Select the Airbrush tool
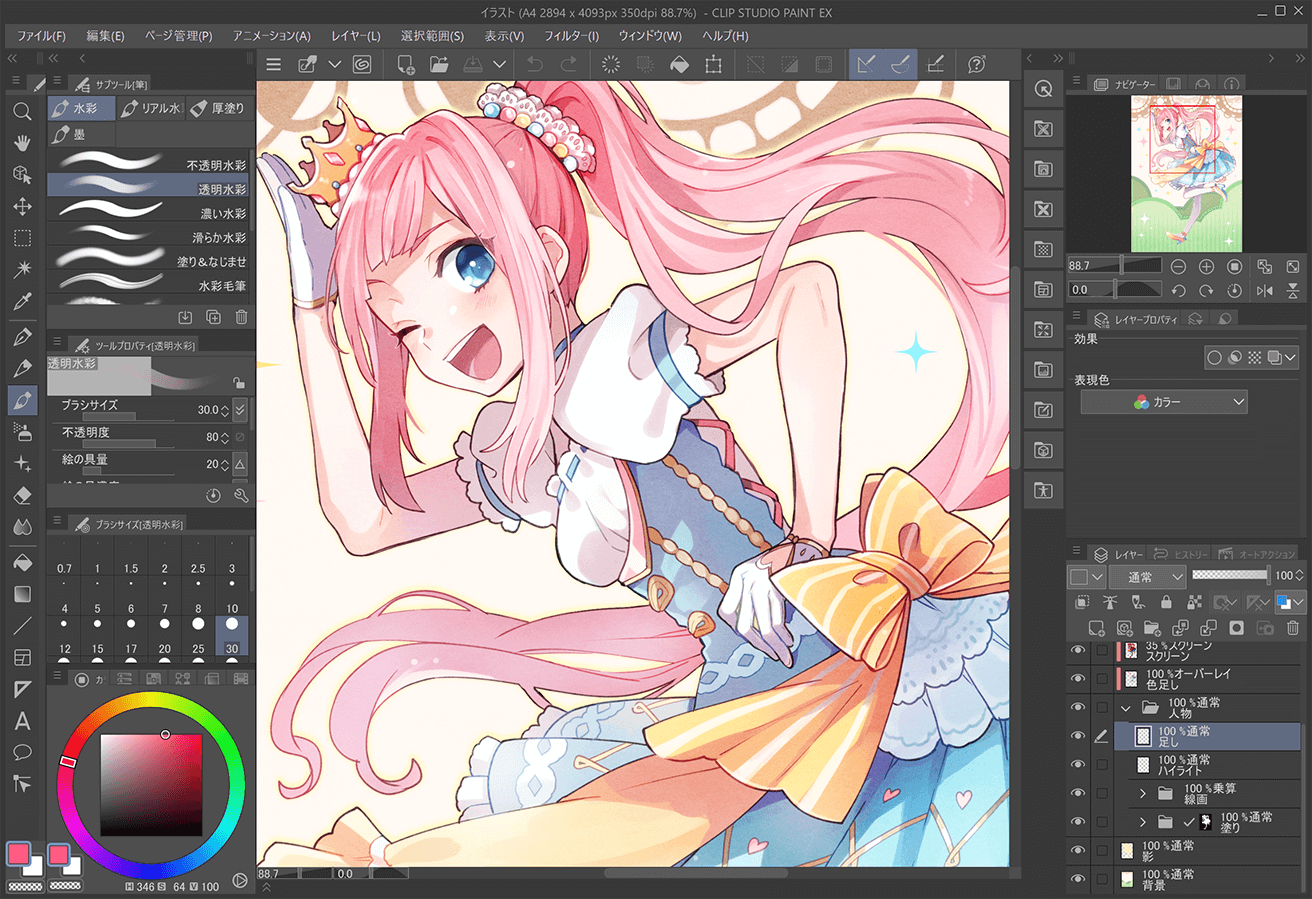 coord(22,432)
